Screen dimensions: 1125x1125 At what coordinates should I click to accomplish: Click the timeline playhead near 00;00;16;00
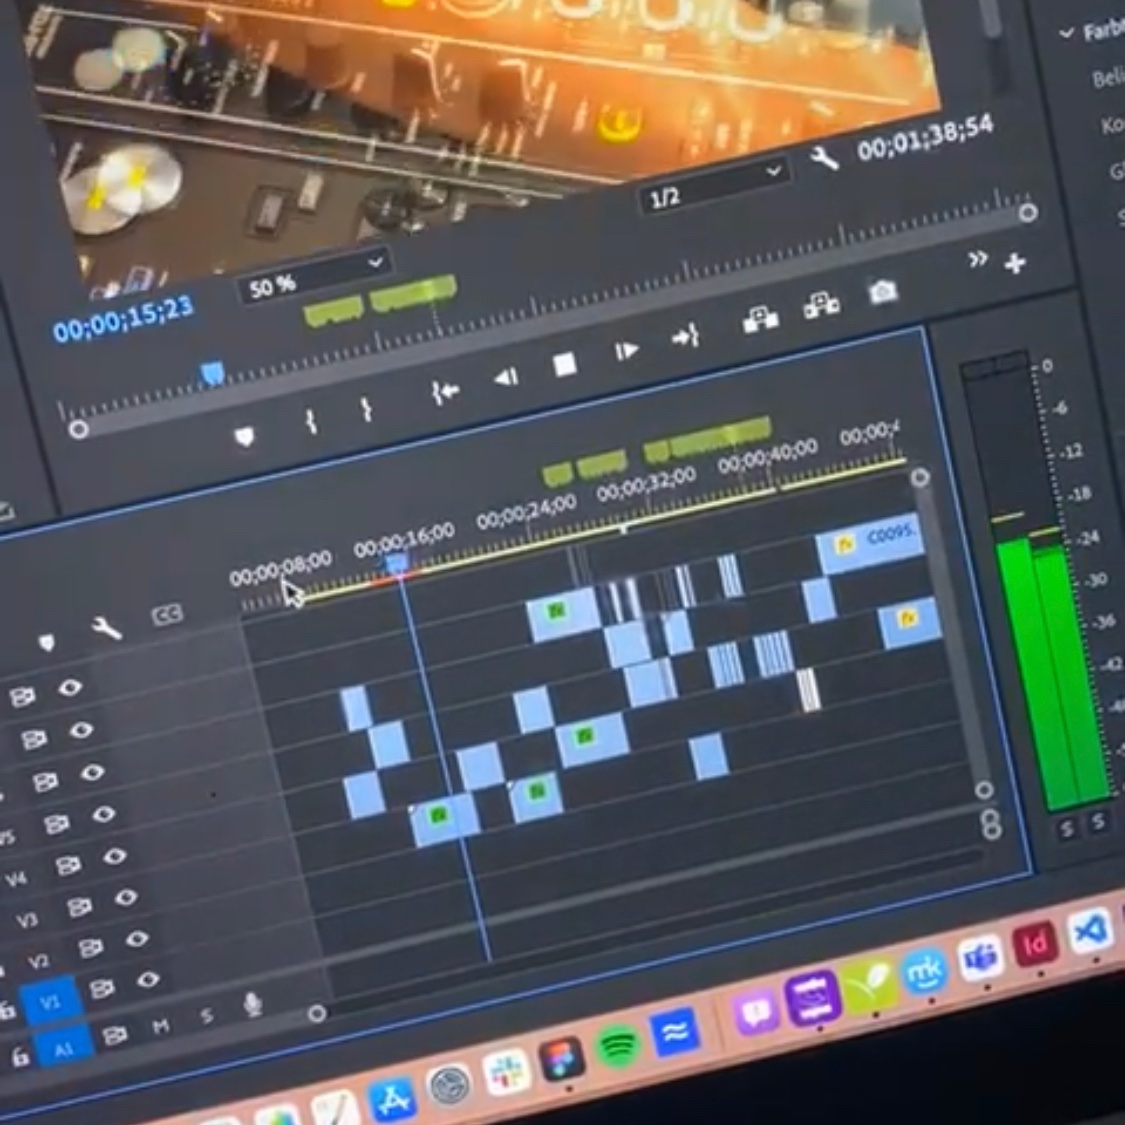point(397,564)
